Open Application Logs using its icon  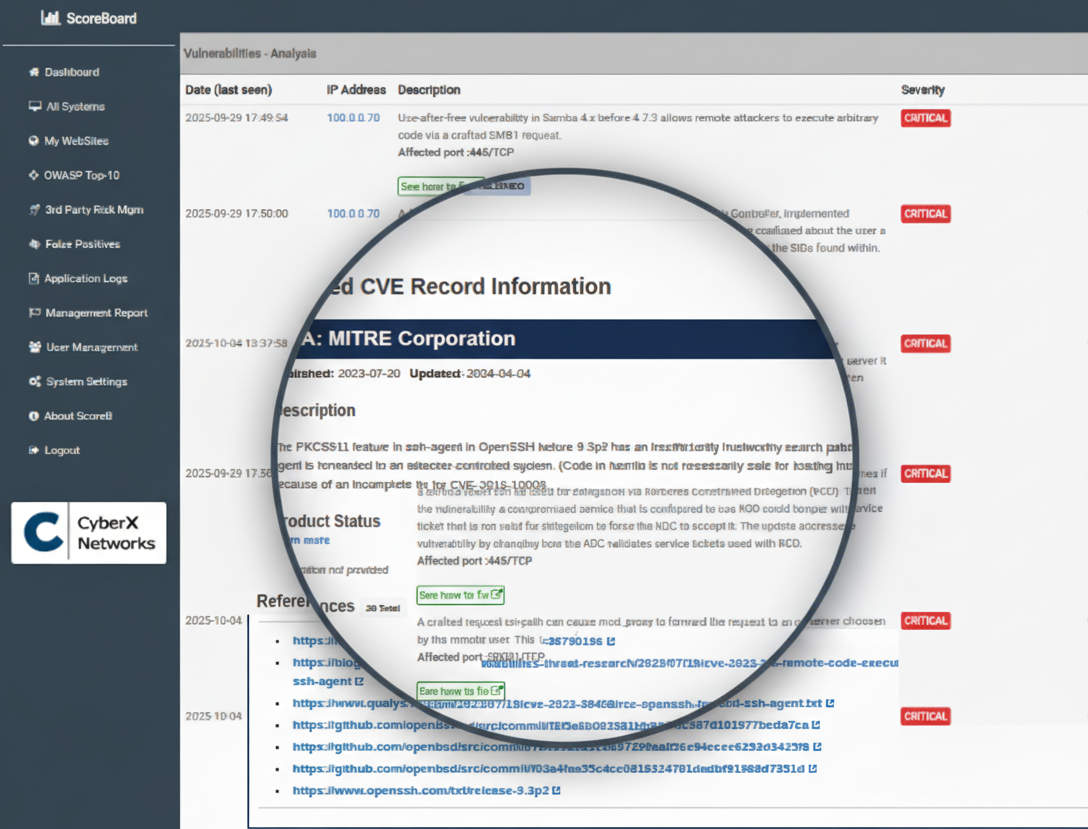[33, 278]
